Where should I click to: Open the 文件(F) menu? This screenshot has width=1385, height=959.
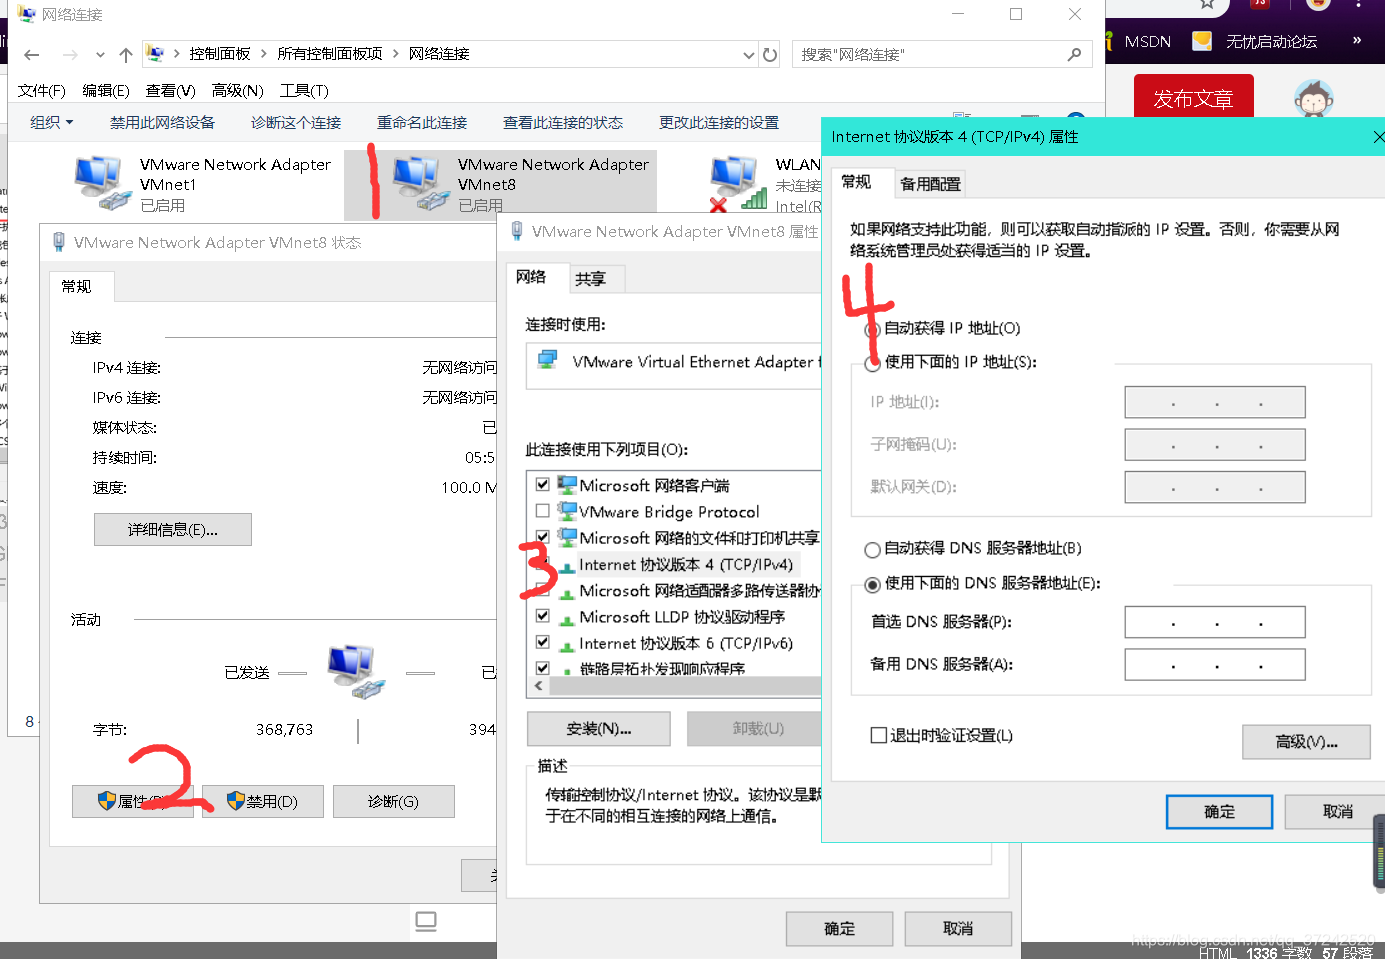tap(42, 91)
